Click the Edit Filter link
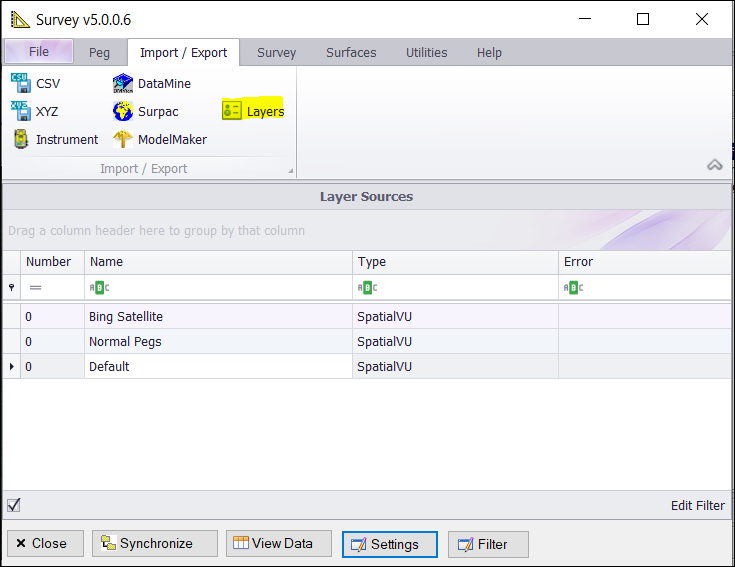The width and height of the screenshot is (735, 567). (x=697, y=506)
